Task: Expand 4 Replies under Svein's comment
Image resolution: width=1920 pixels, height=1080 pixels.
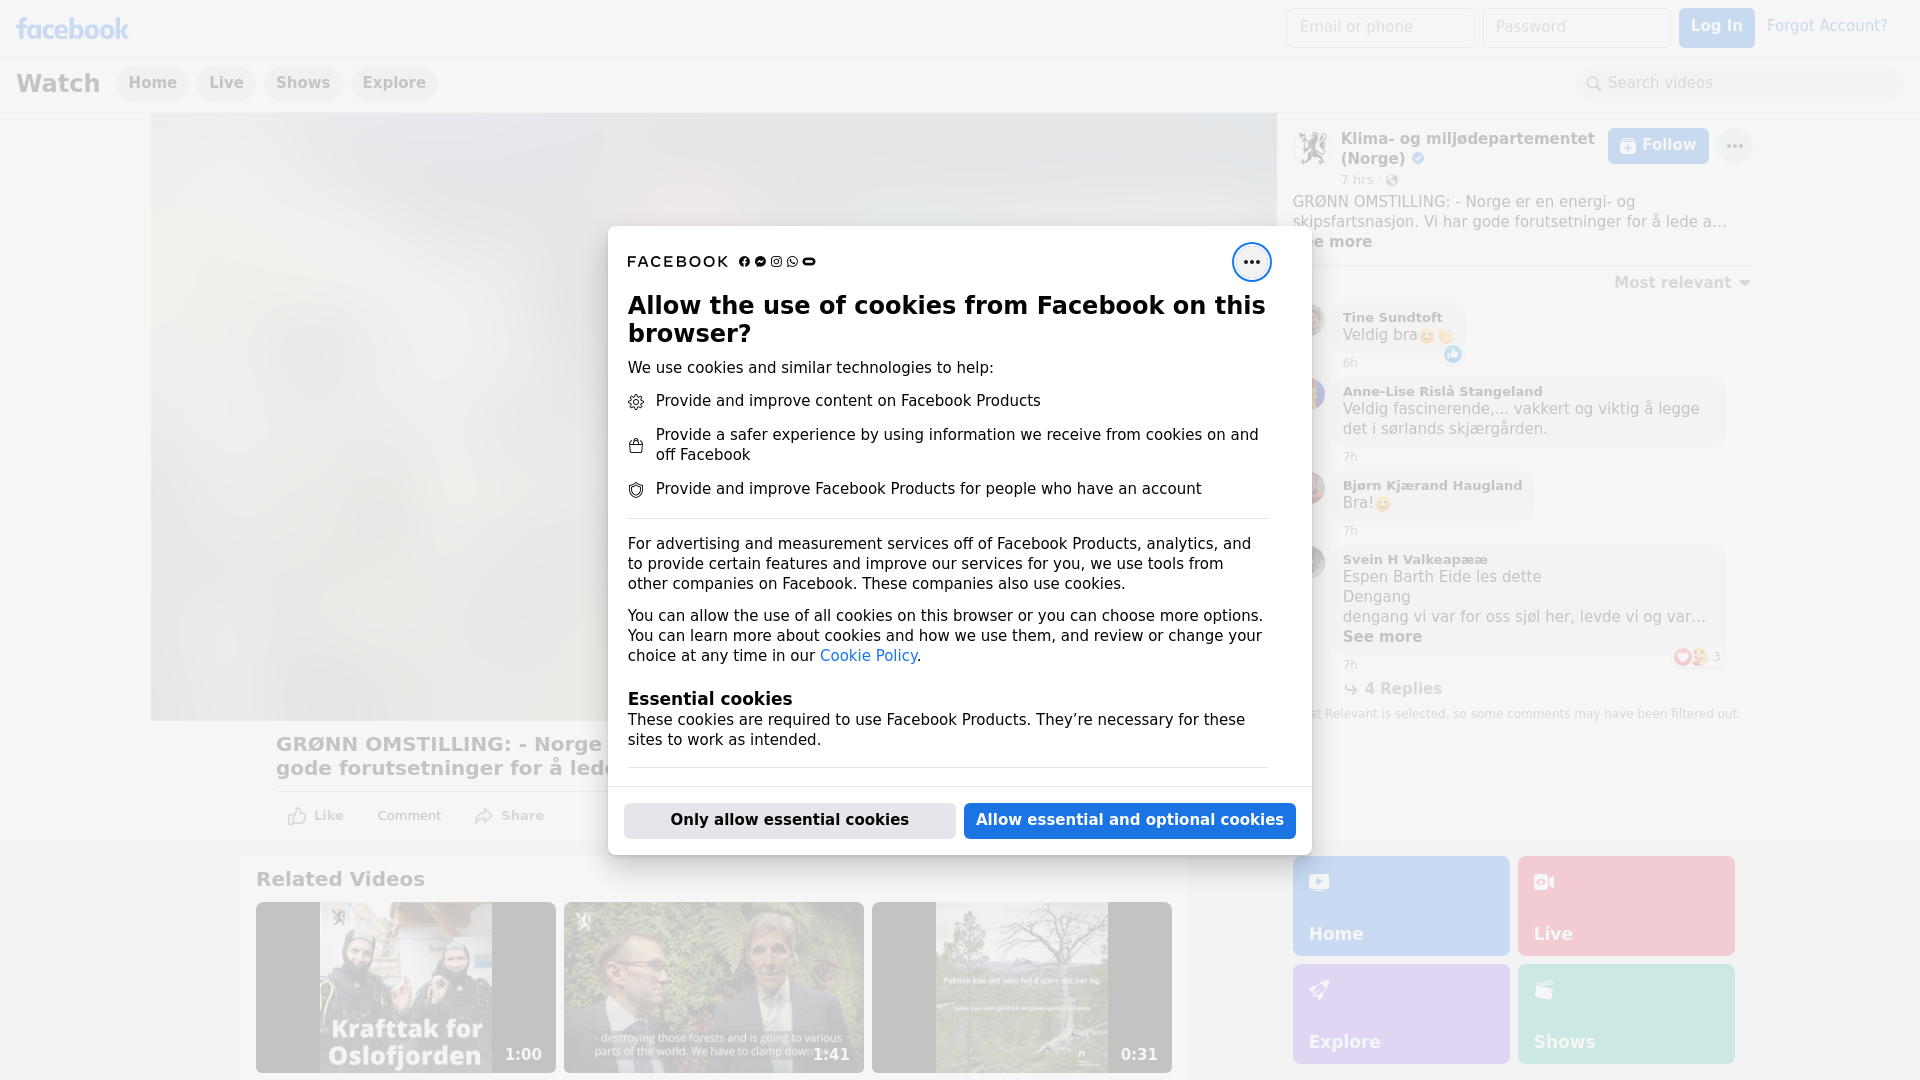Action: [x=1402, y=689]
